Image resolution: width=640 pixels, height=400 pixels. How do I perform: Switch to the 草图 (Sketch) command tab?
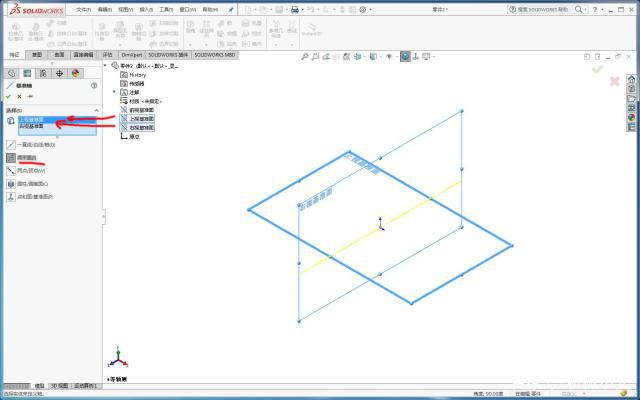37,55
